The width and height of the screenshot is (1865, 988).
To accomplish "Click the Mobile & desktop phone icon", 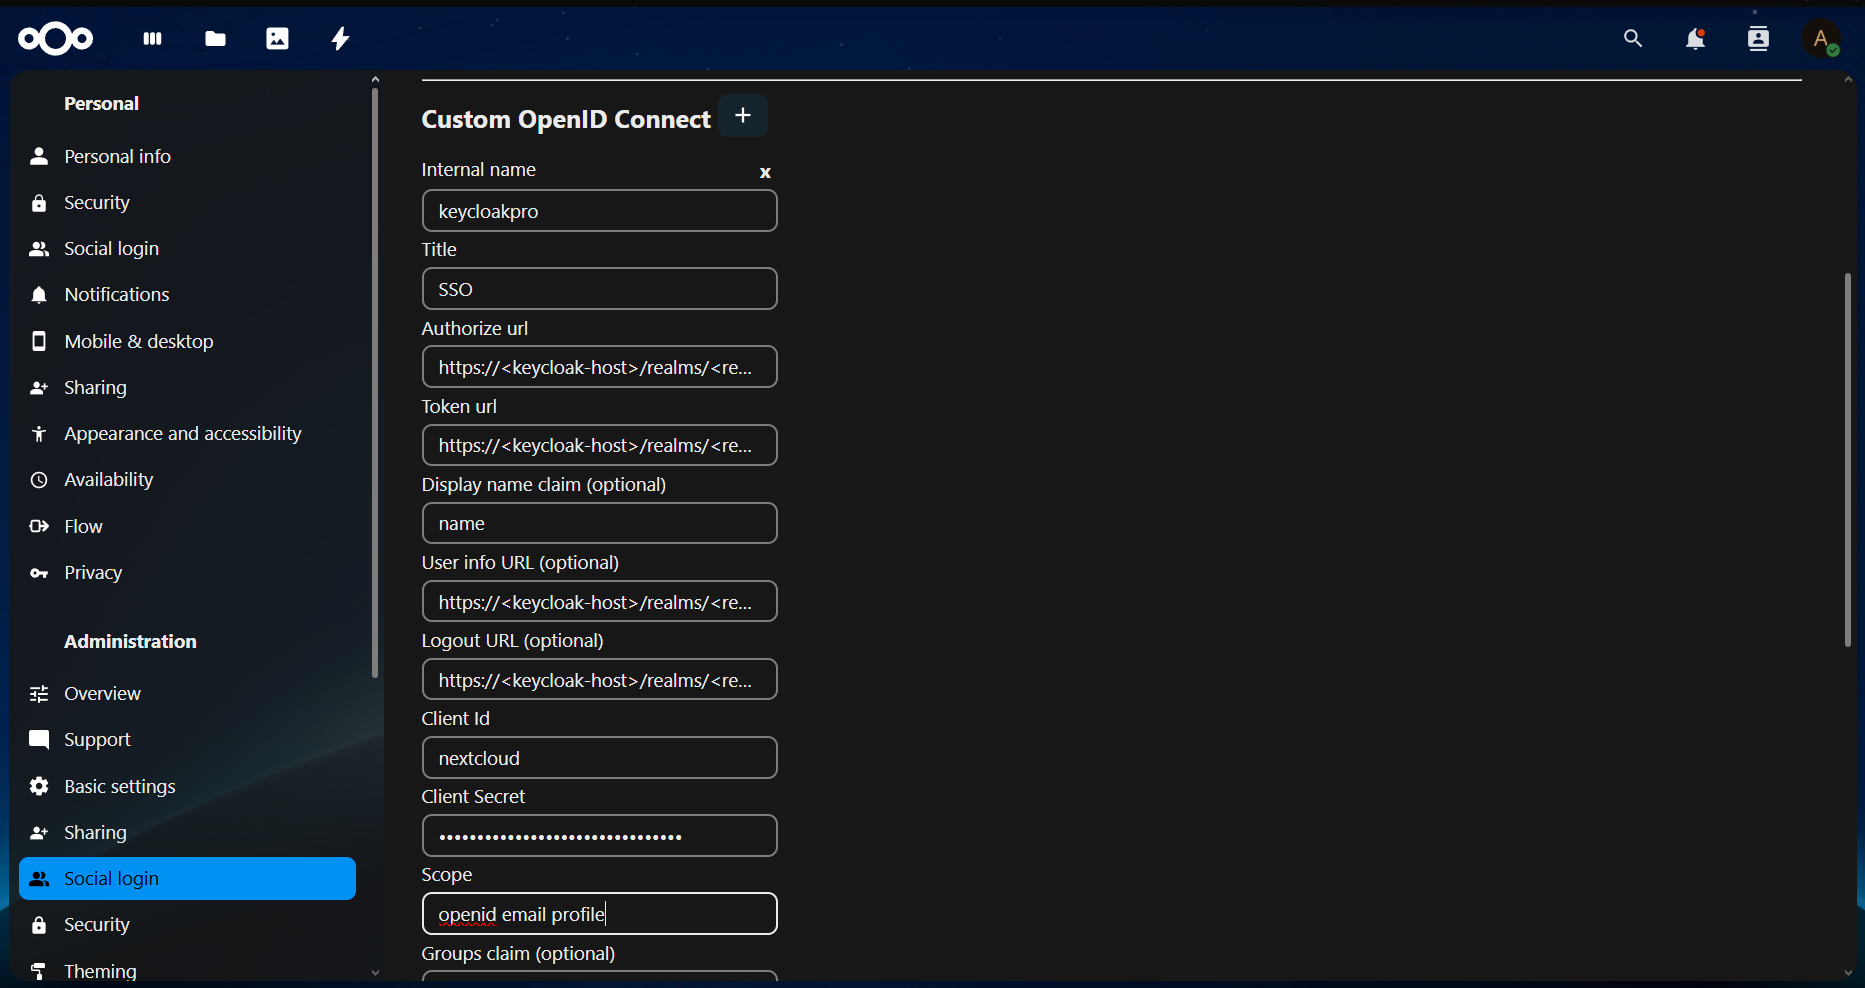I will [x=39, y=342].
